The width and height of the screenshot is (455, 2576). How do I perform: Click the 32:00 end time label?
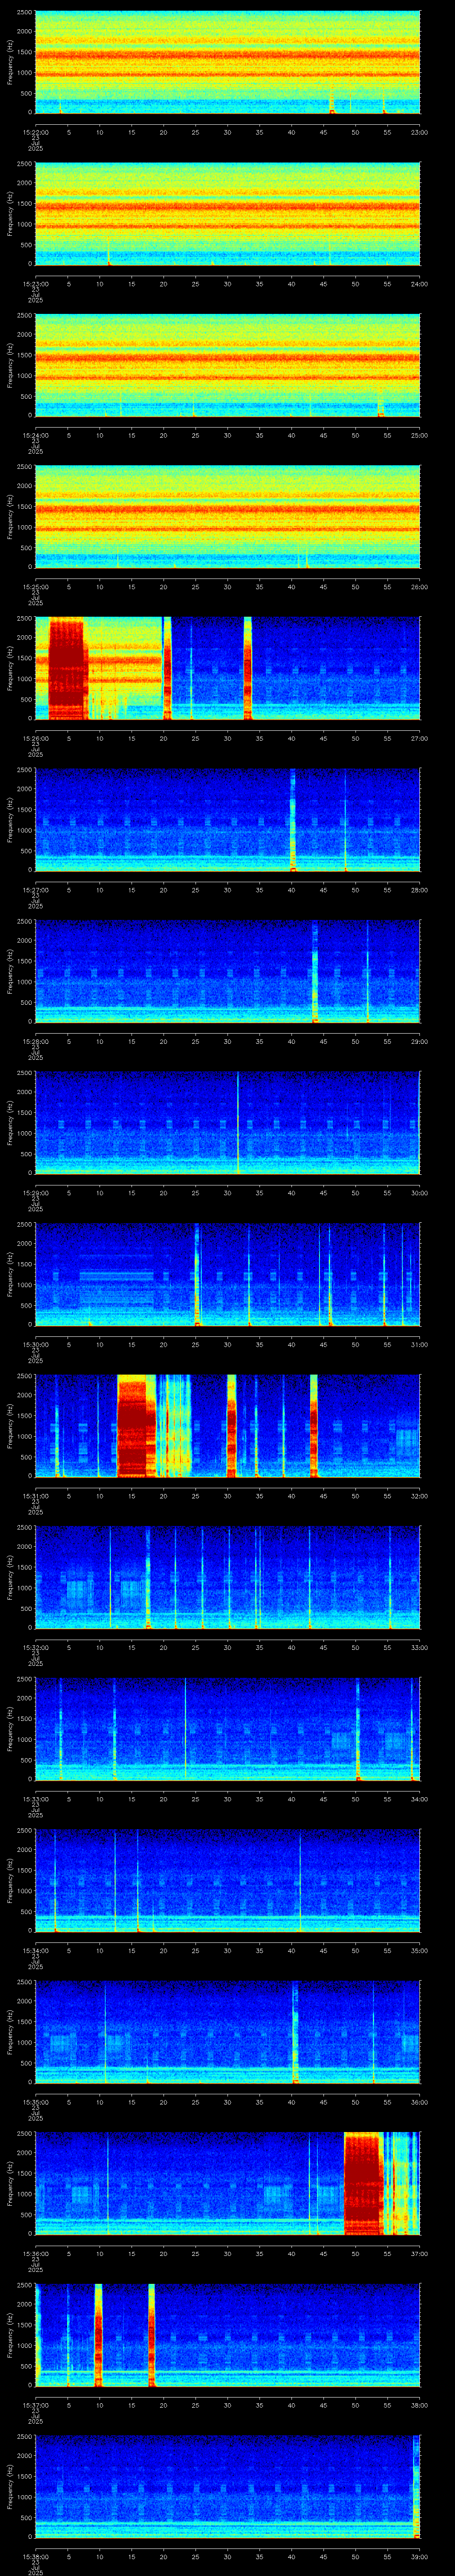coord(420,1495)
